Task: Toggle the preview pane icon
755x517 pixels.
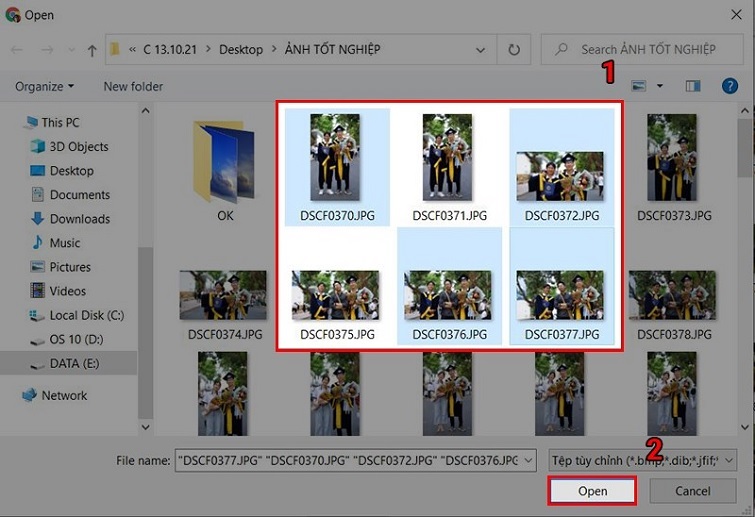Action: click(693, 86)
